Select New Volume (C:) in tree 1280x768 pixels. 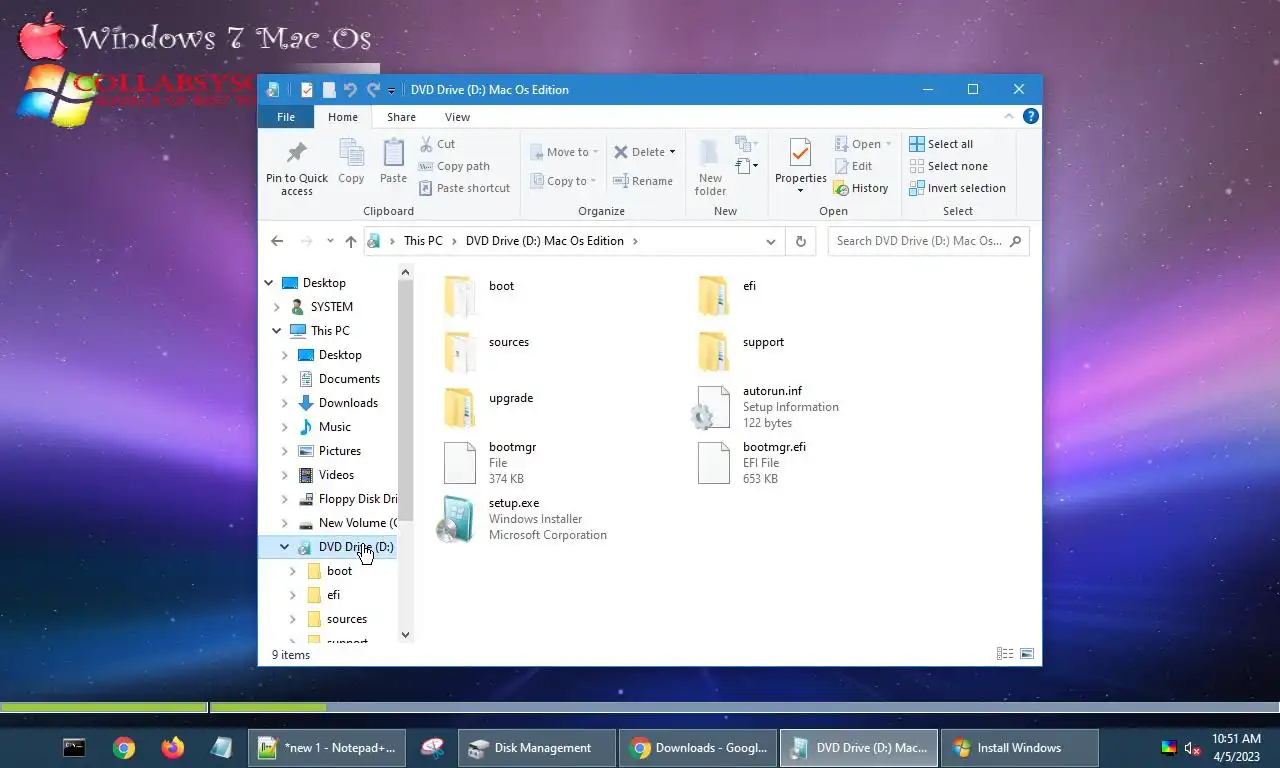tap(347, 523)
